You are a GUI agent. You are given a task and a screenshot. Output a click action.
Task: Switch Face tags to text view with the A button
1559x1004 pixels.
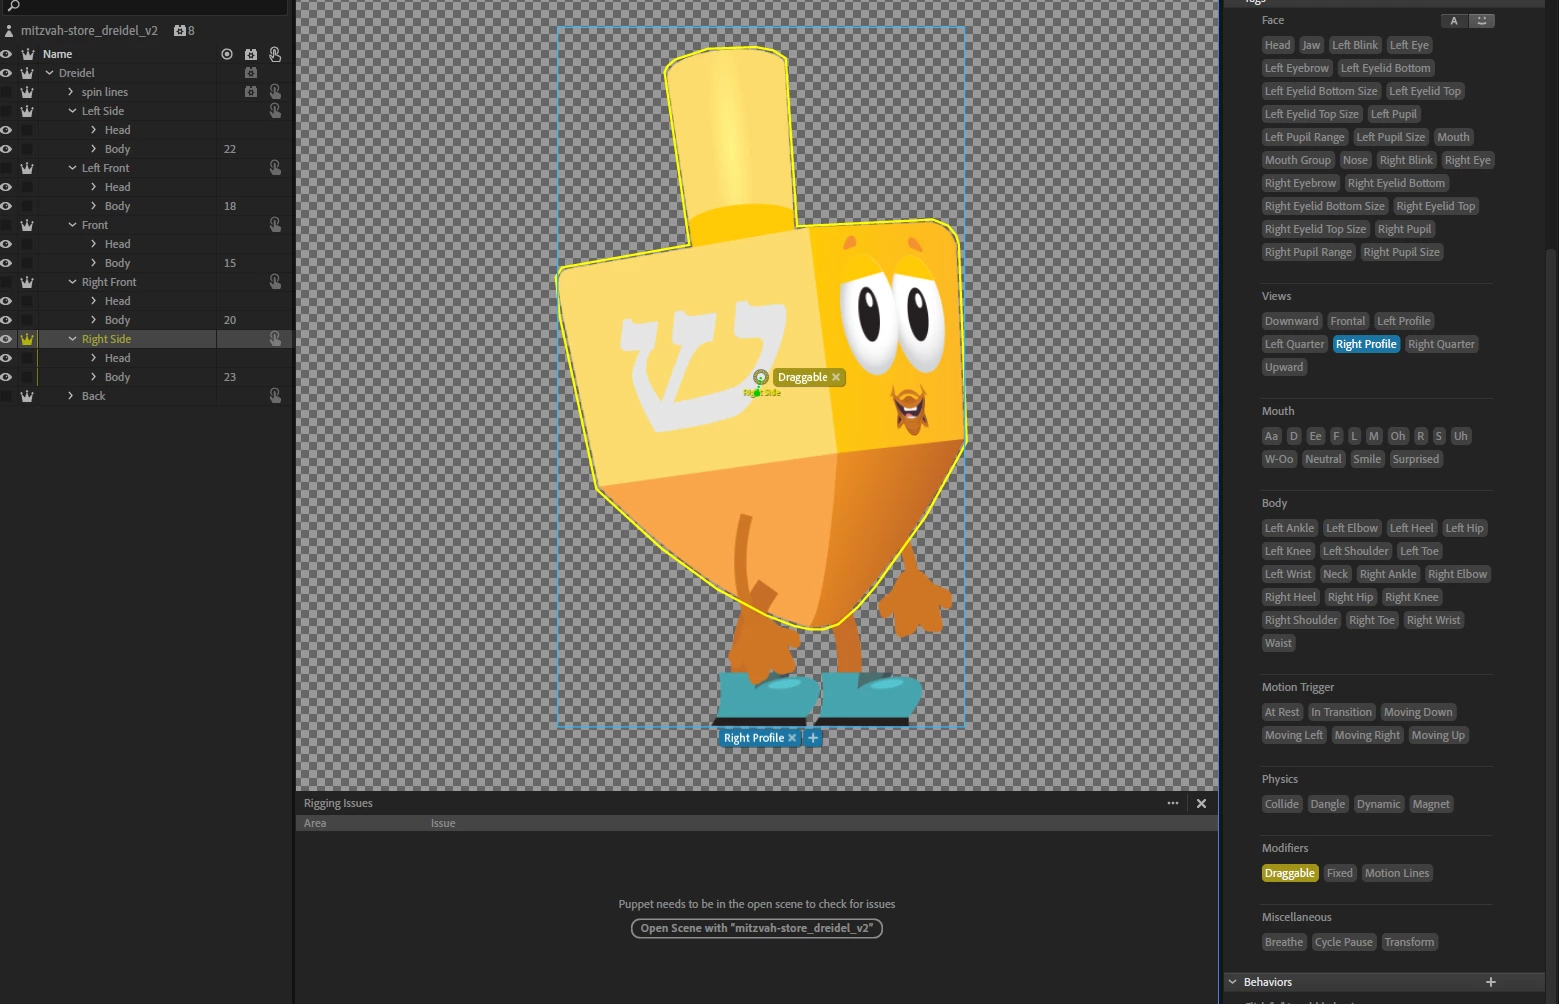coord(1454,21)
